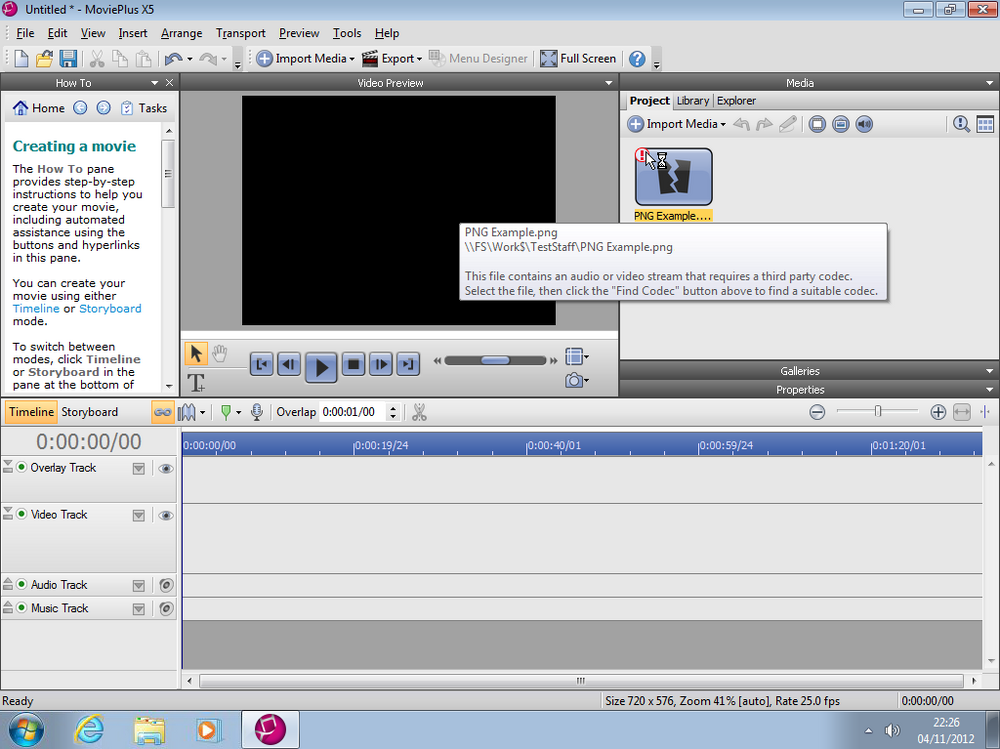
Task: Open the Insert menu
Action: tap(133, 33)
